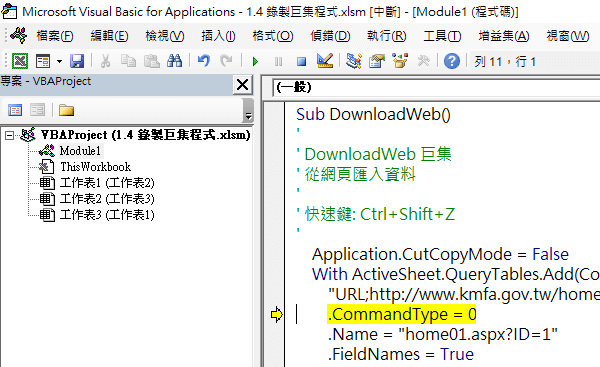
Task: Open the 視窗(W) menu
Action: (x=568, y=36)
